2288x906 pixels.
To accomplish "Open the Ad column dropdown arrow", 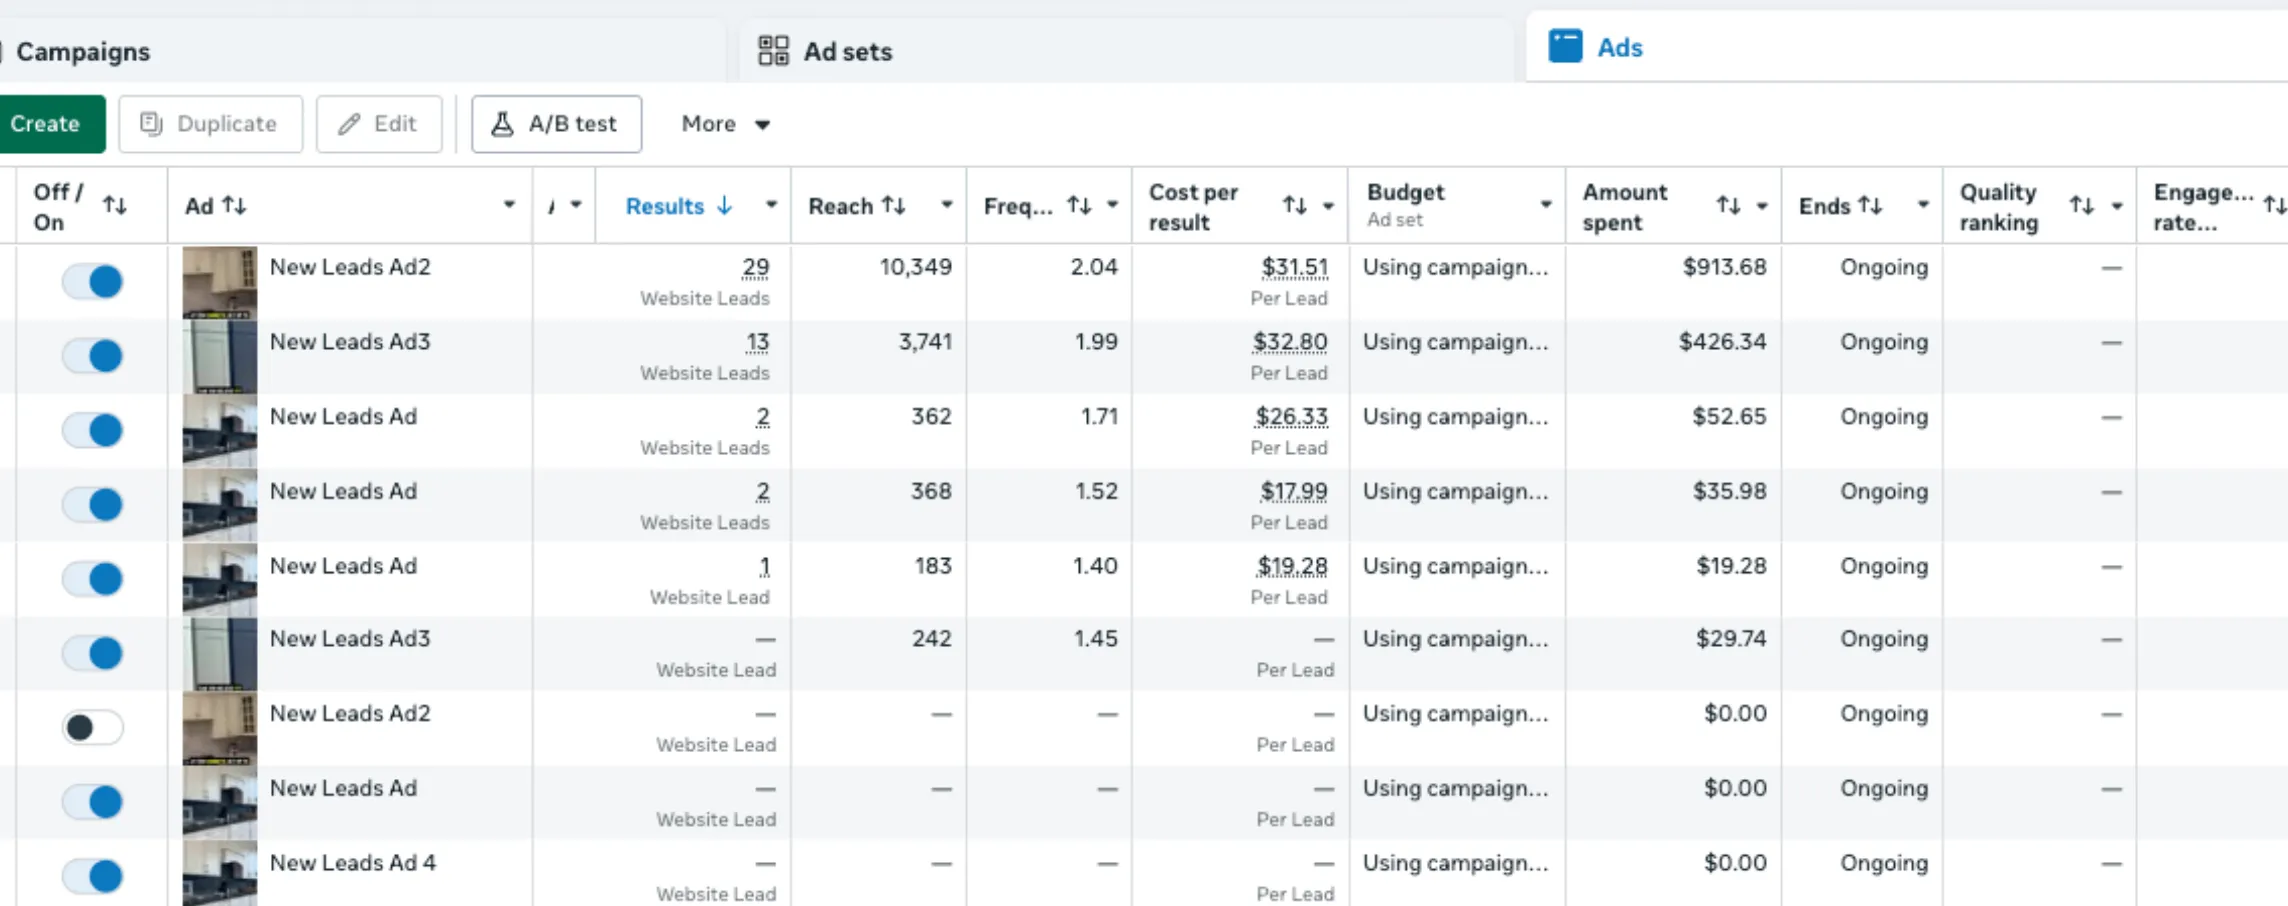I will click(x=509, y=205).
